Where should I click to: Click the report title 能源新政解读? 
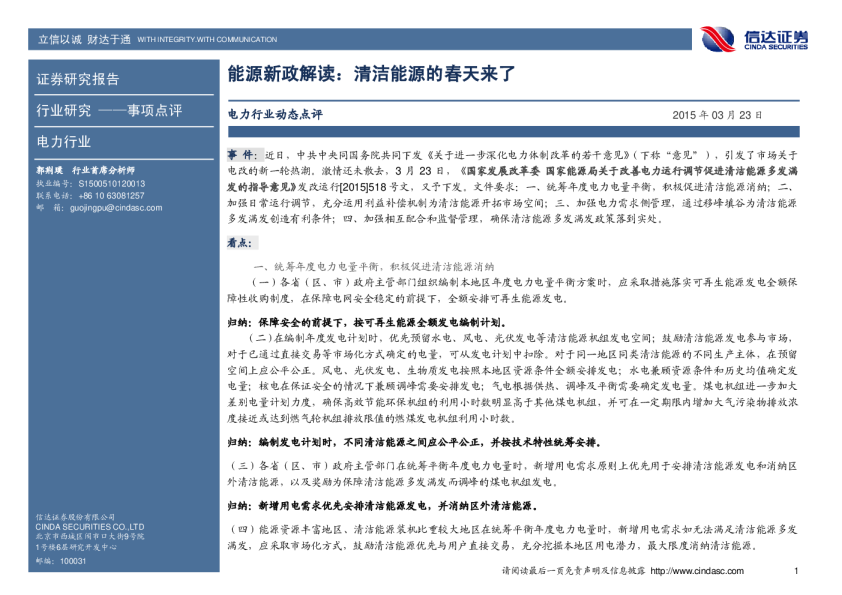click(x=370, y=73)
